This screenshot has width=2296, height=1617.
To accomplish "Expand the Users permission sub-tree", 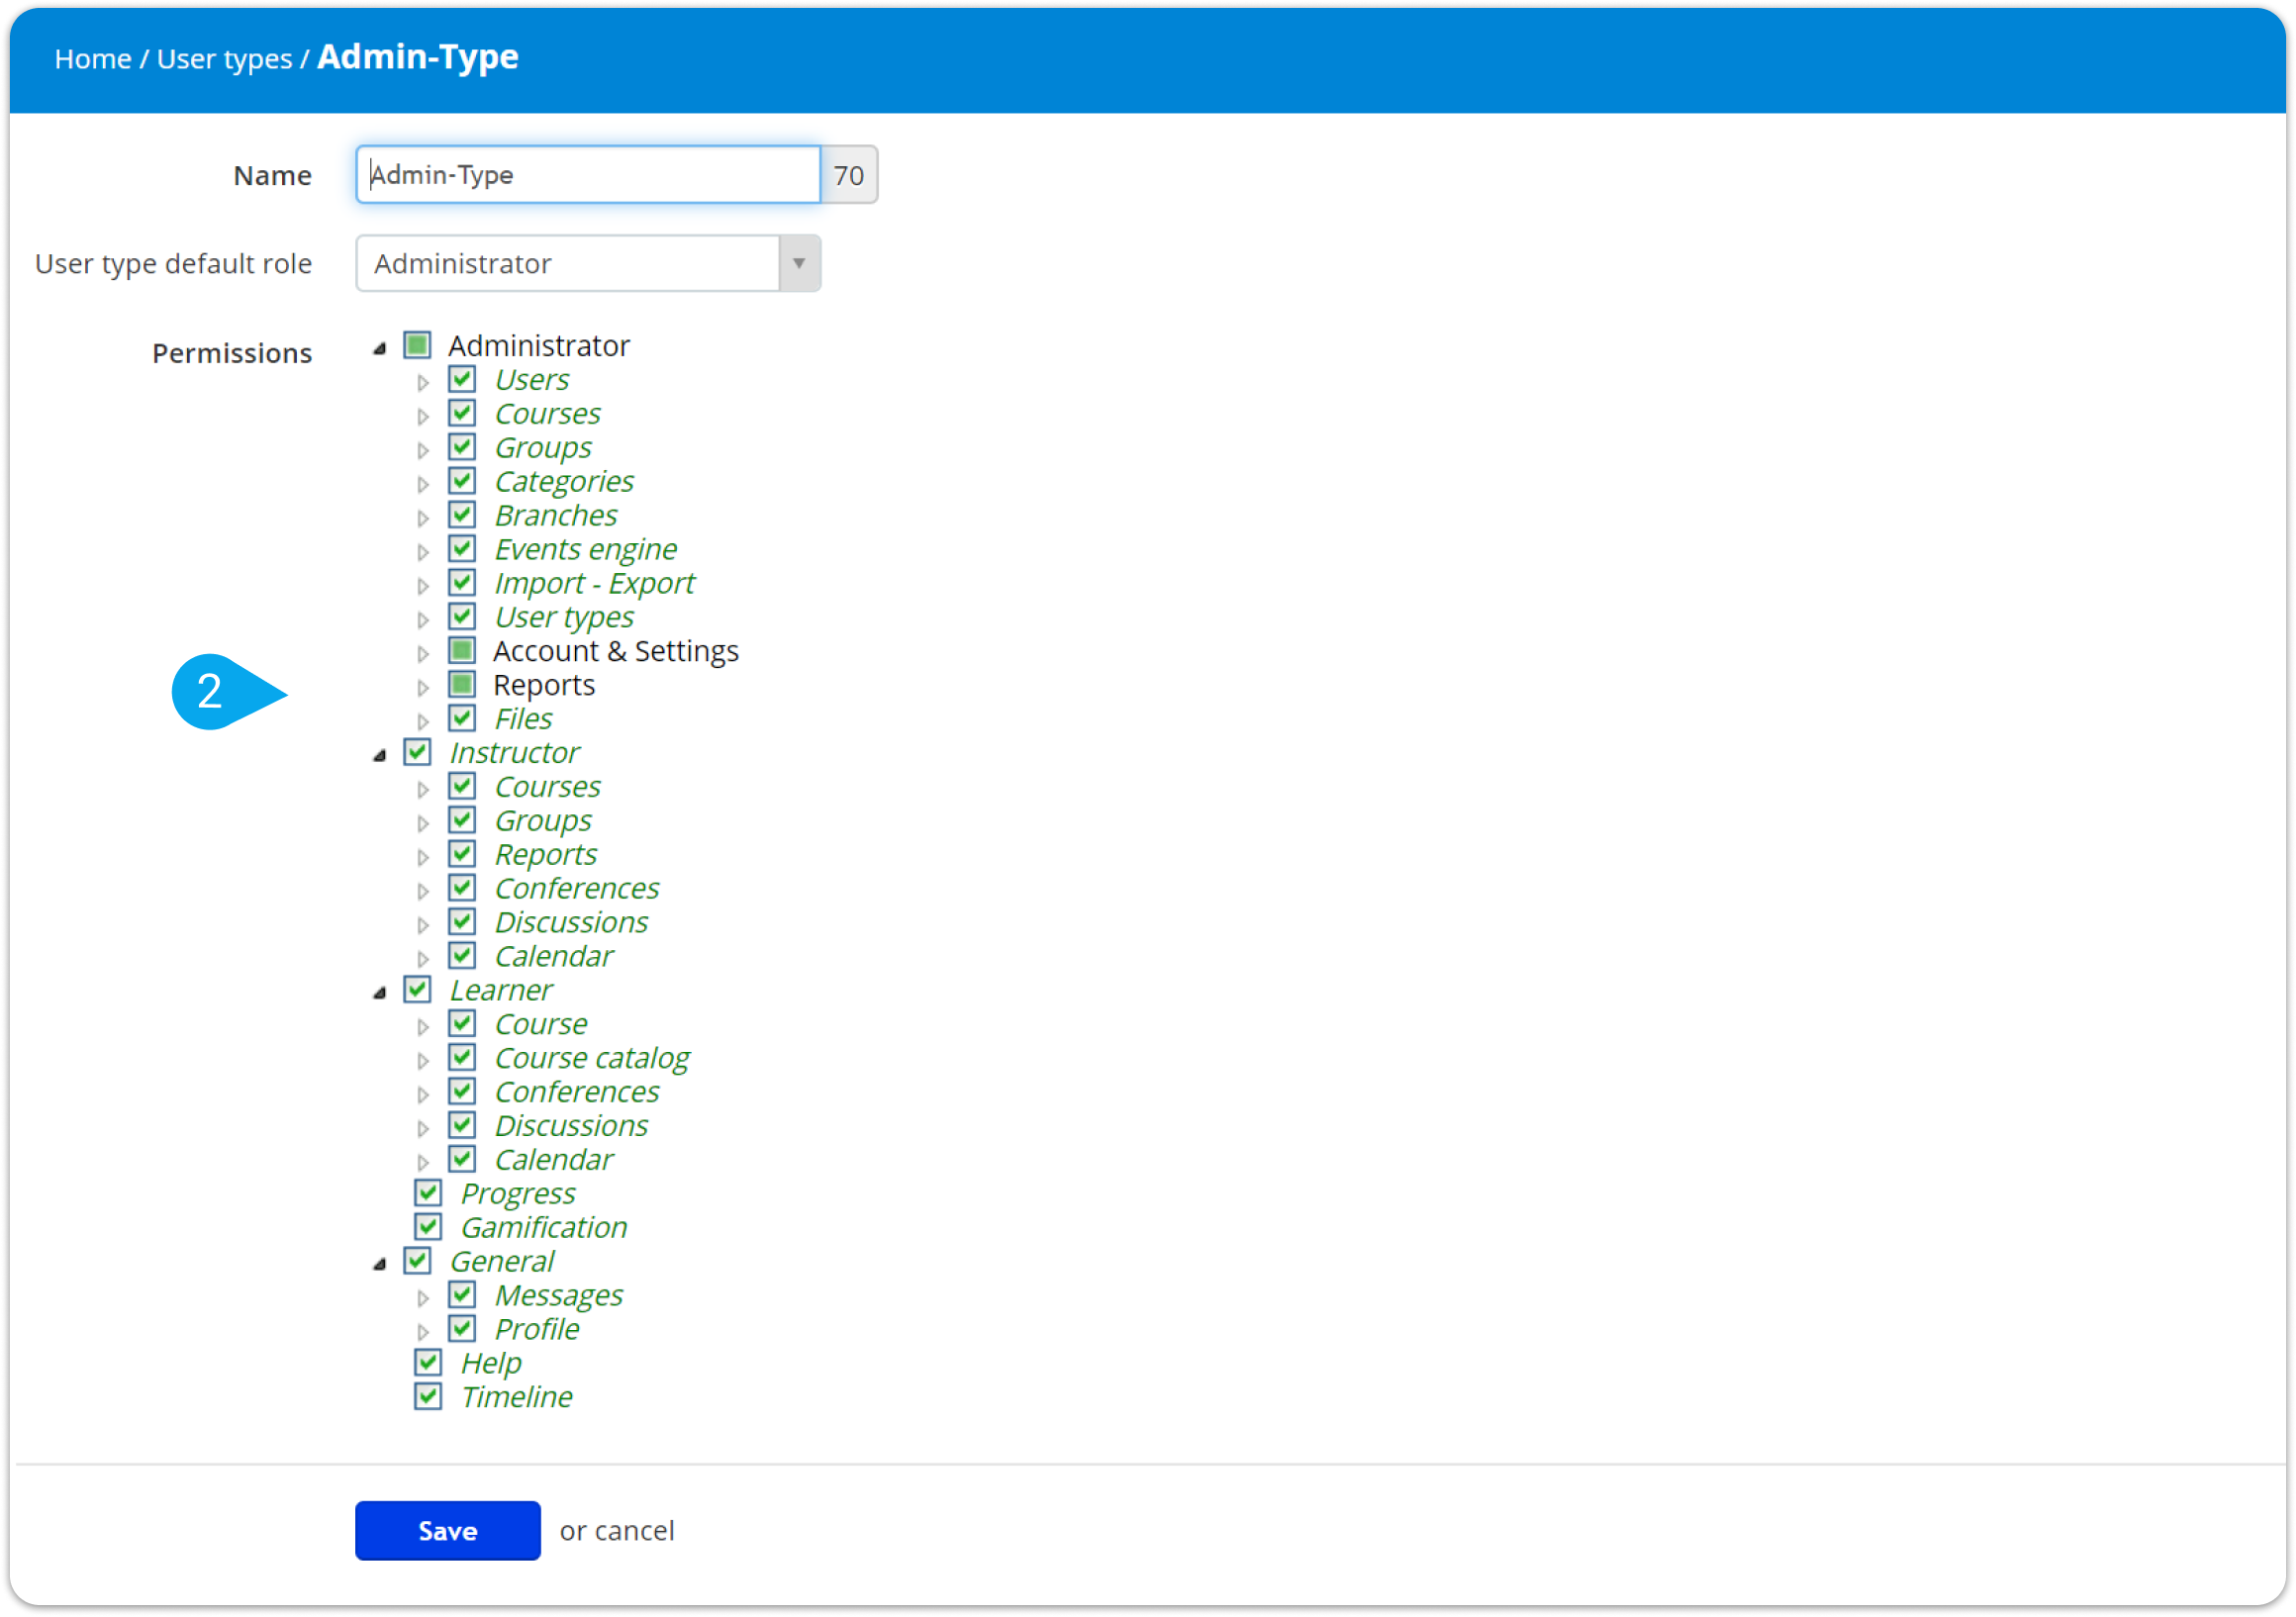I will pyautogui.click(x=424, y=381).
